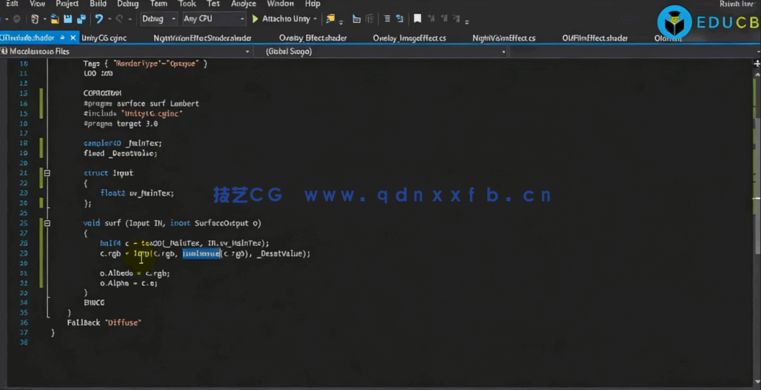761x390 pixels.
Task: Click the split-editor handle above the scrollbar
Action: pyautogui.click(x=756, y=63)
